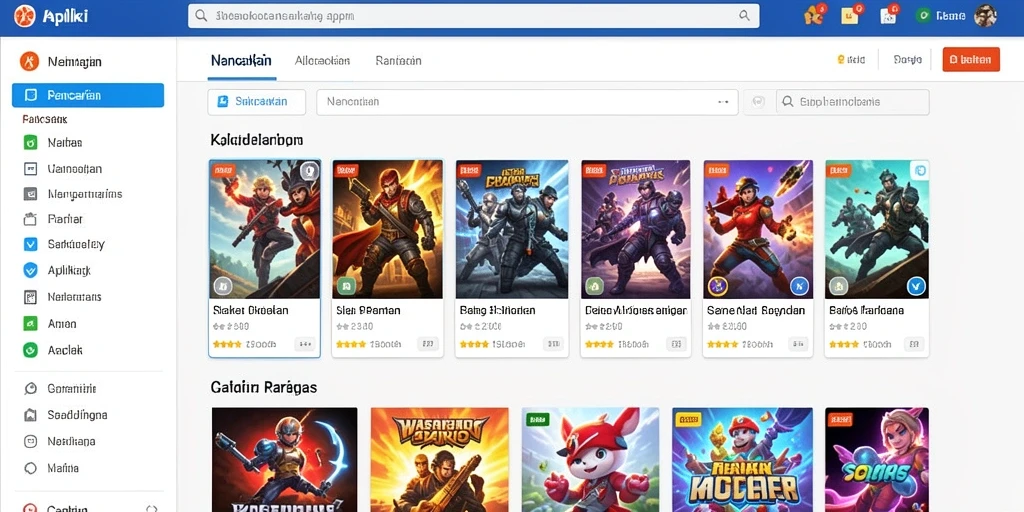
Task: Click the Seaddingna home icon in the sidebar
Action: point(30,415)
